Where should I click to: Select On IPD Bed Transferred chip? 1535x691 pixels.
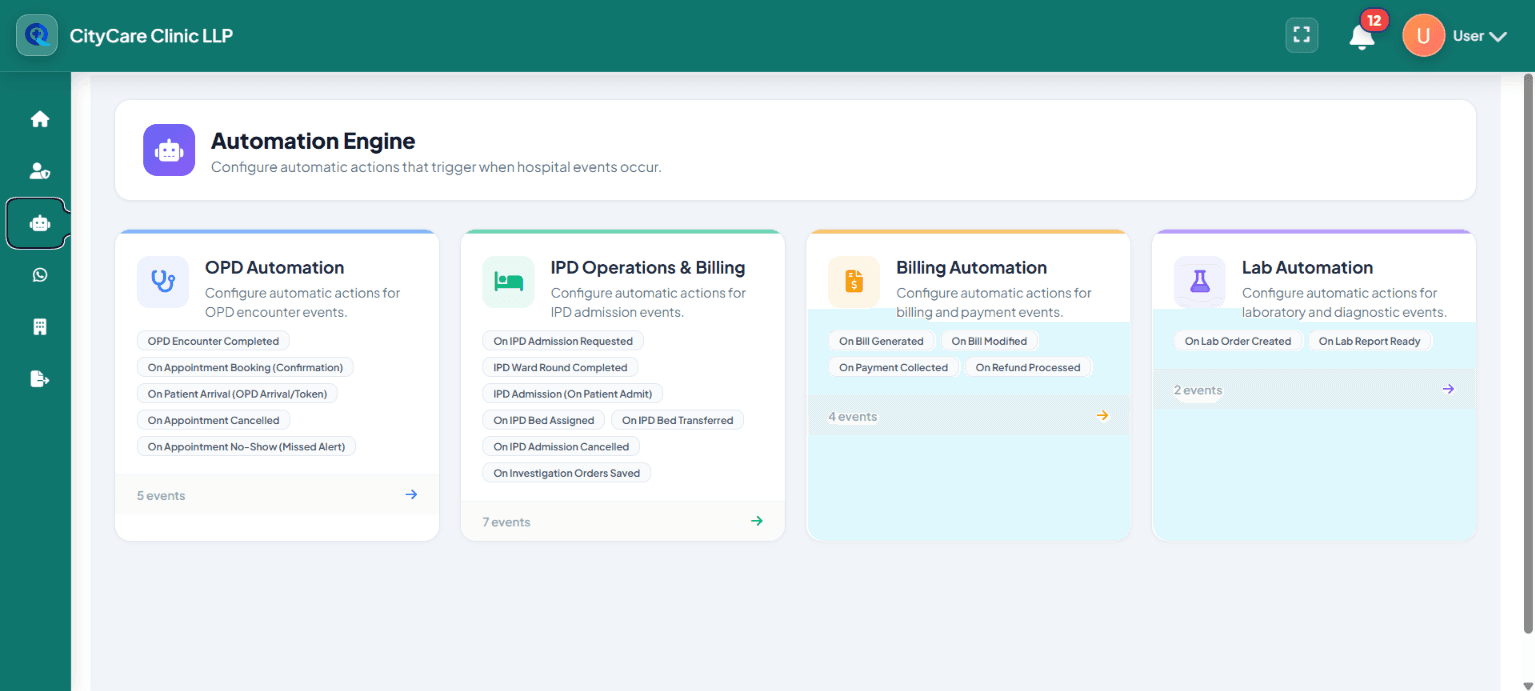[677, 420]
